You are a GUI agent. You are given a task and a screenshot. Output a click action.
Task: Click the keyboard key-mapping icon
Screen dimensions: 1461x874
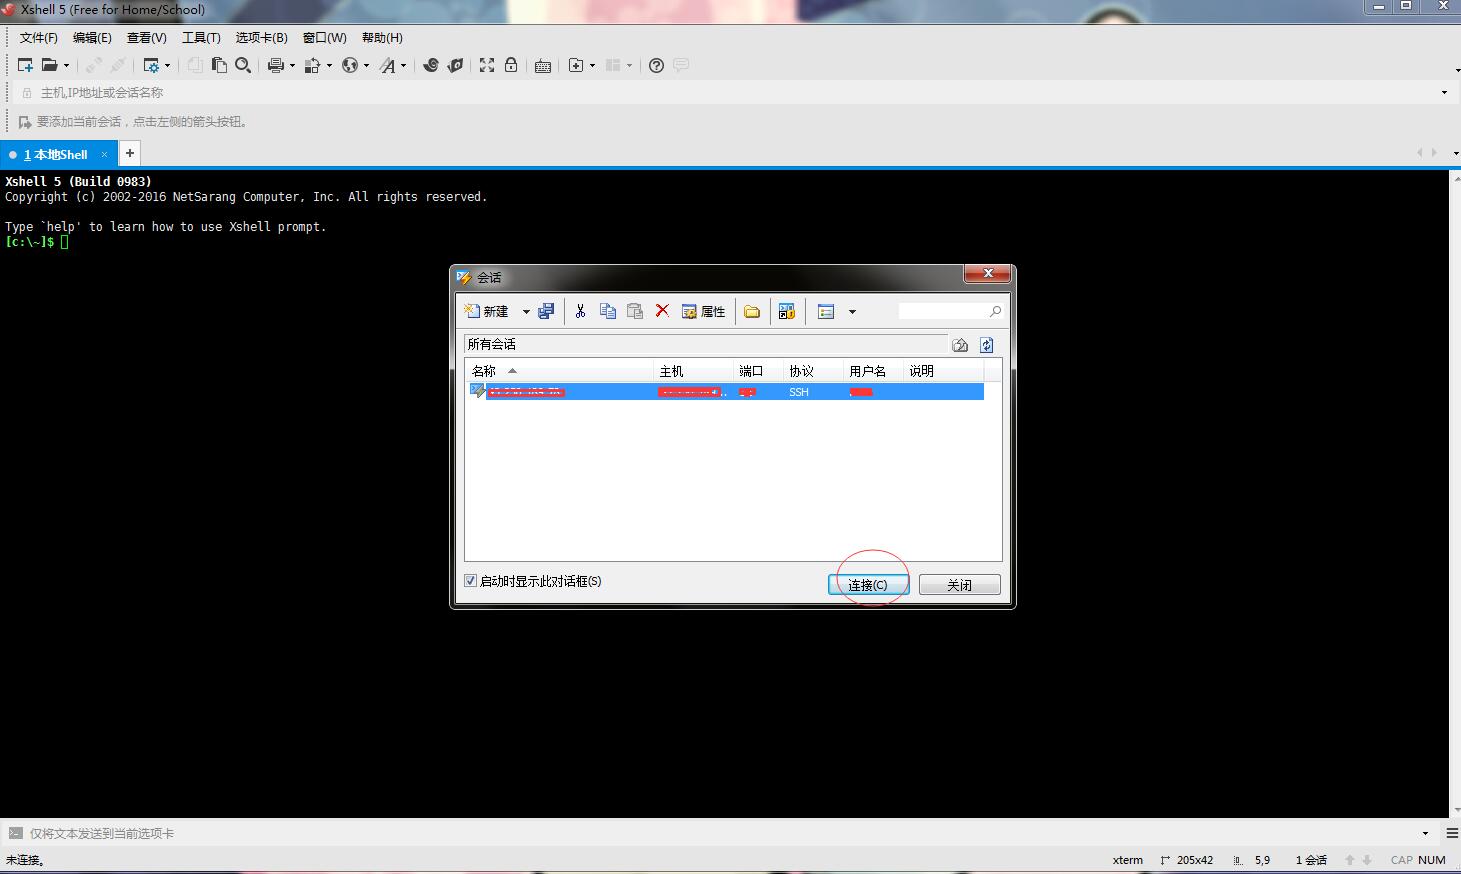(543, 65)
